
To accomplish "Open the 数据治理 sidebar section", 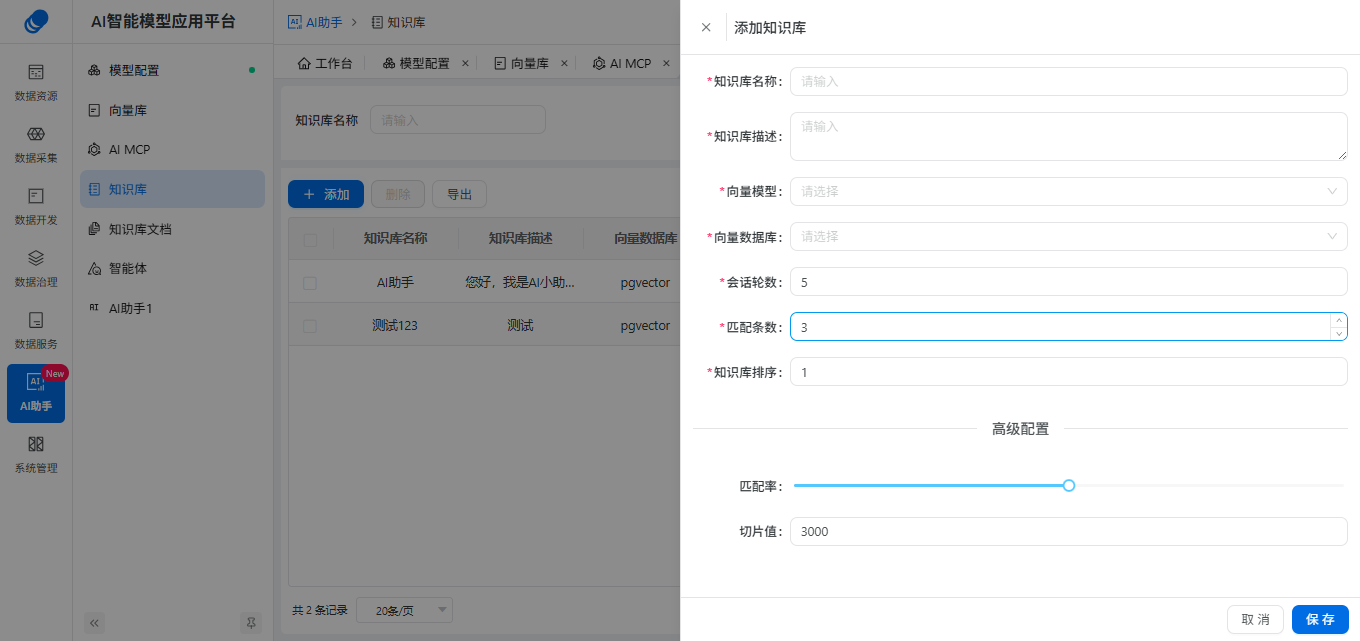I will 36,269.
